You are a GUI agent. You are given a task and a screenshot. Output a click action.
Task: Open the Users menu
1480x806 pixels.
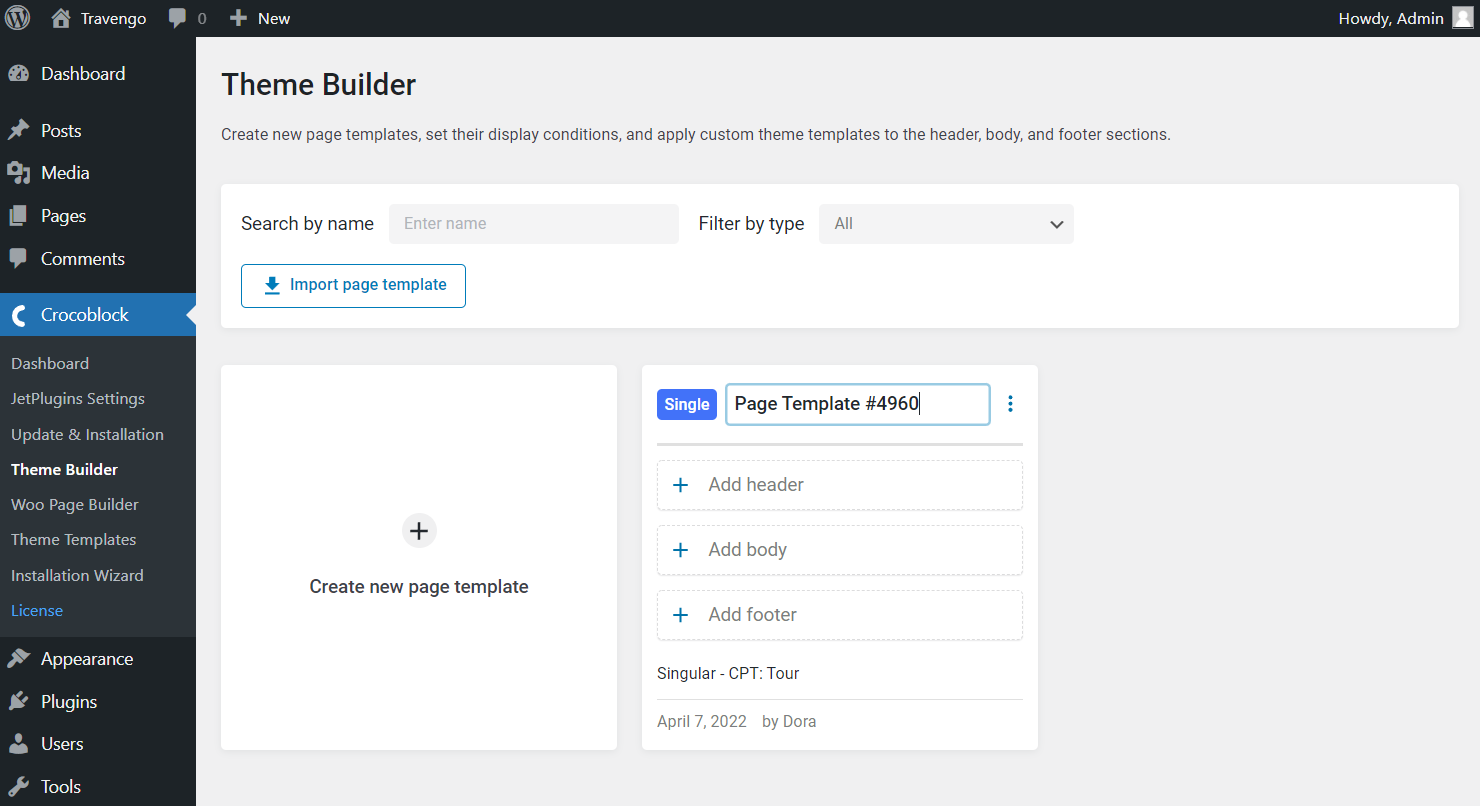[x=98, y=744]
